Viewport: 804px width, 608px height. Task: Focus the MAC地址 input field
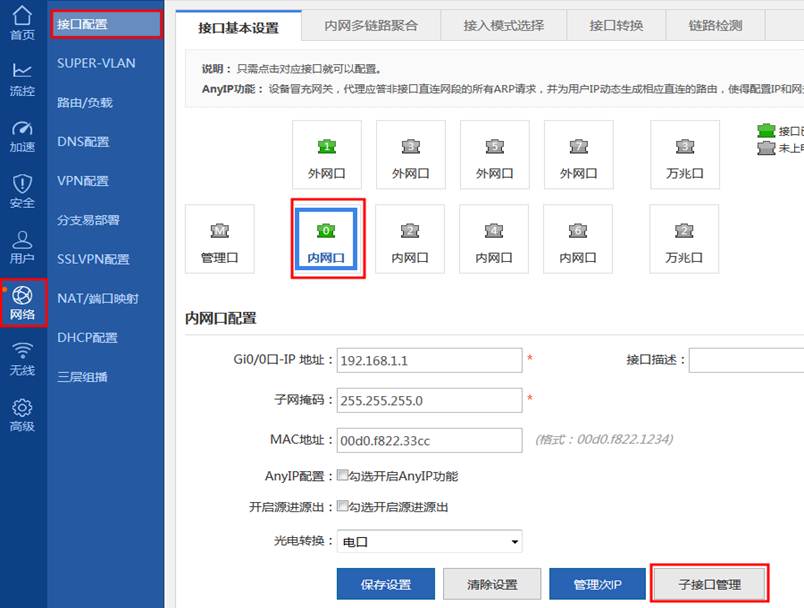[430, 440]
